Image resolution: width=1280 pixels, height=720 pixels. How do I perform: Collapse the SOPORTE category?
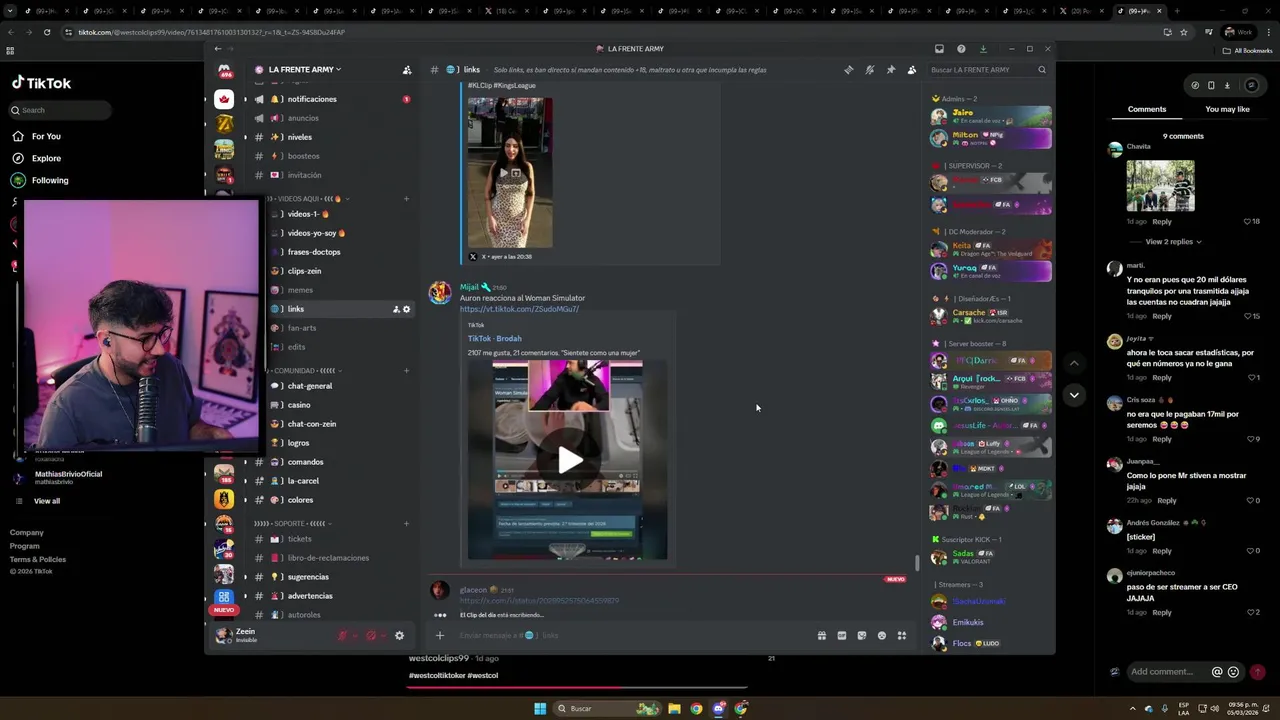pyautogui.click(x=292, y=524)
